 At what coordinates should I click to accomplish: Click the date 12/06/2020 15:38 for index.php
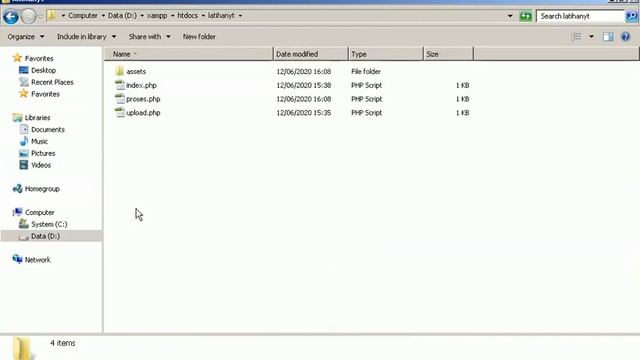[x=303, y=85]
